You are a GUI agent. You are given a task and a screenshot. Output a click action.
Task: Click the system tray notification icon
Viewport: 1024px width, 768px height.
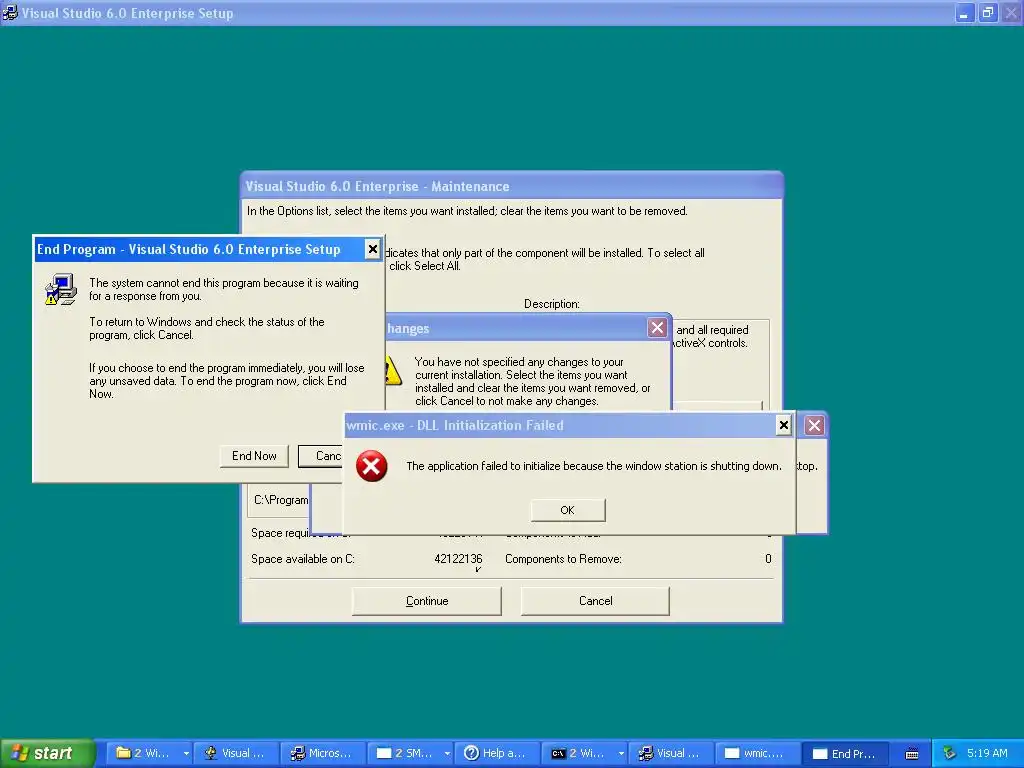point(950,753)
